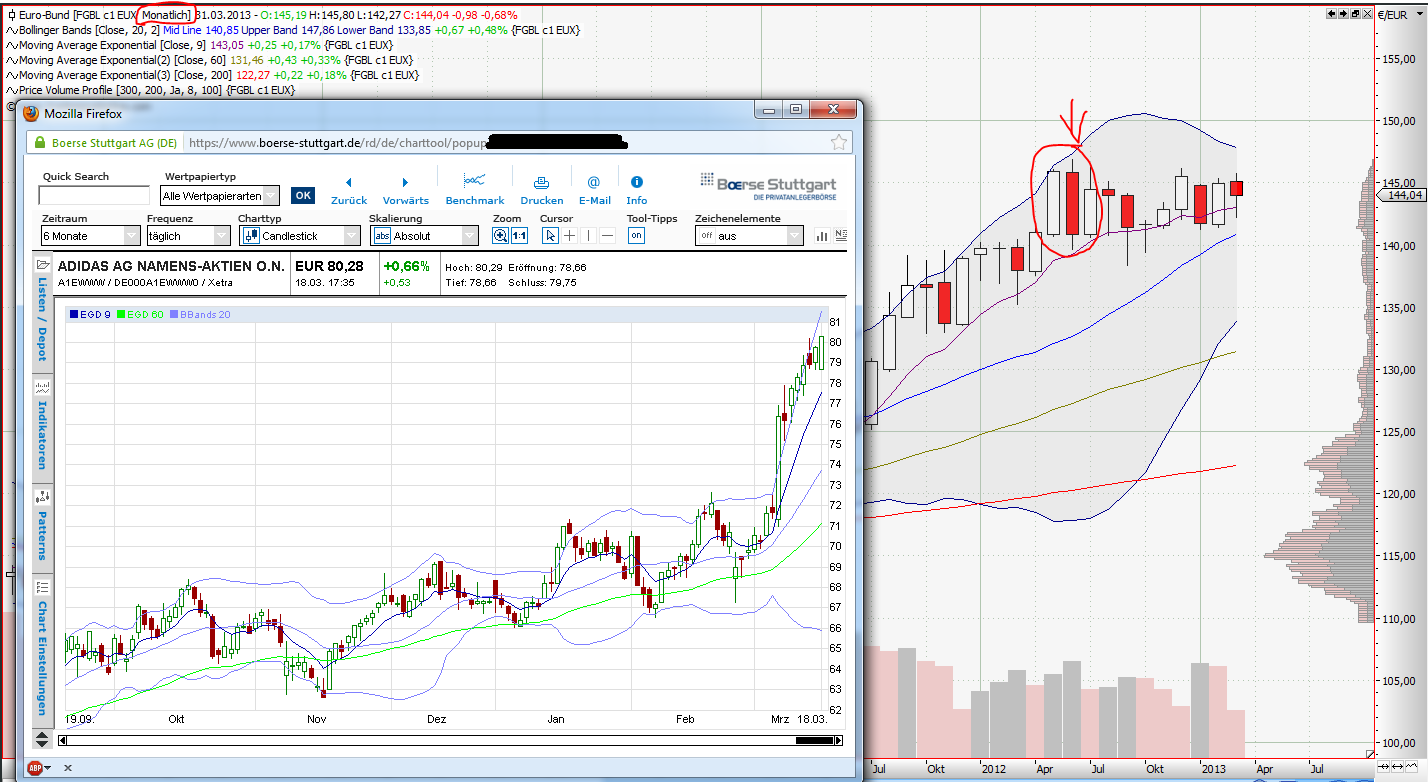Open the Frequenz dropdown showing täglich
Screen dimensions: 1428x782
point(189,236)
